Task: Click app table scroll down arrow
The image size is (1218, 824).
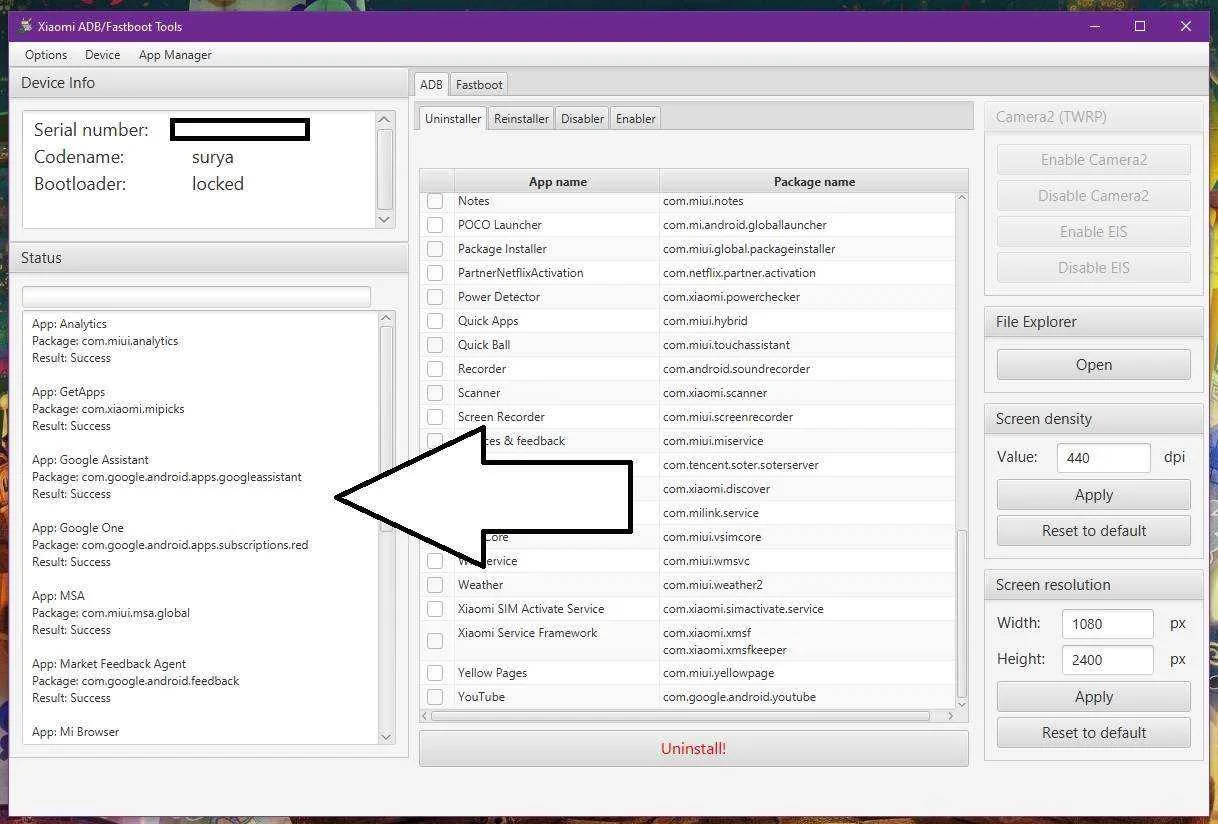Action: pos(962,704)
